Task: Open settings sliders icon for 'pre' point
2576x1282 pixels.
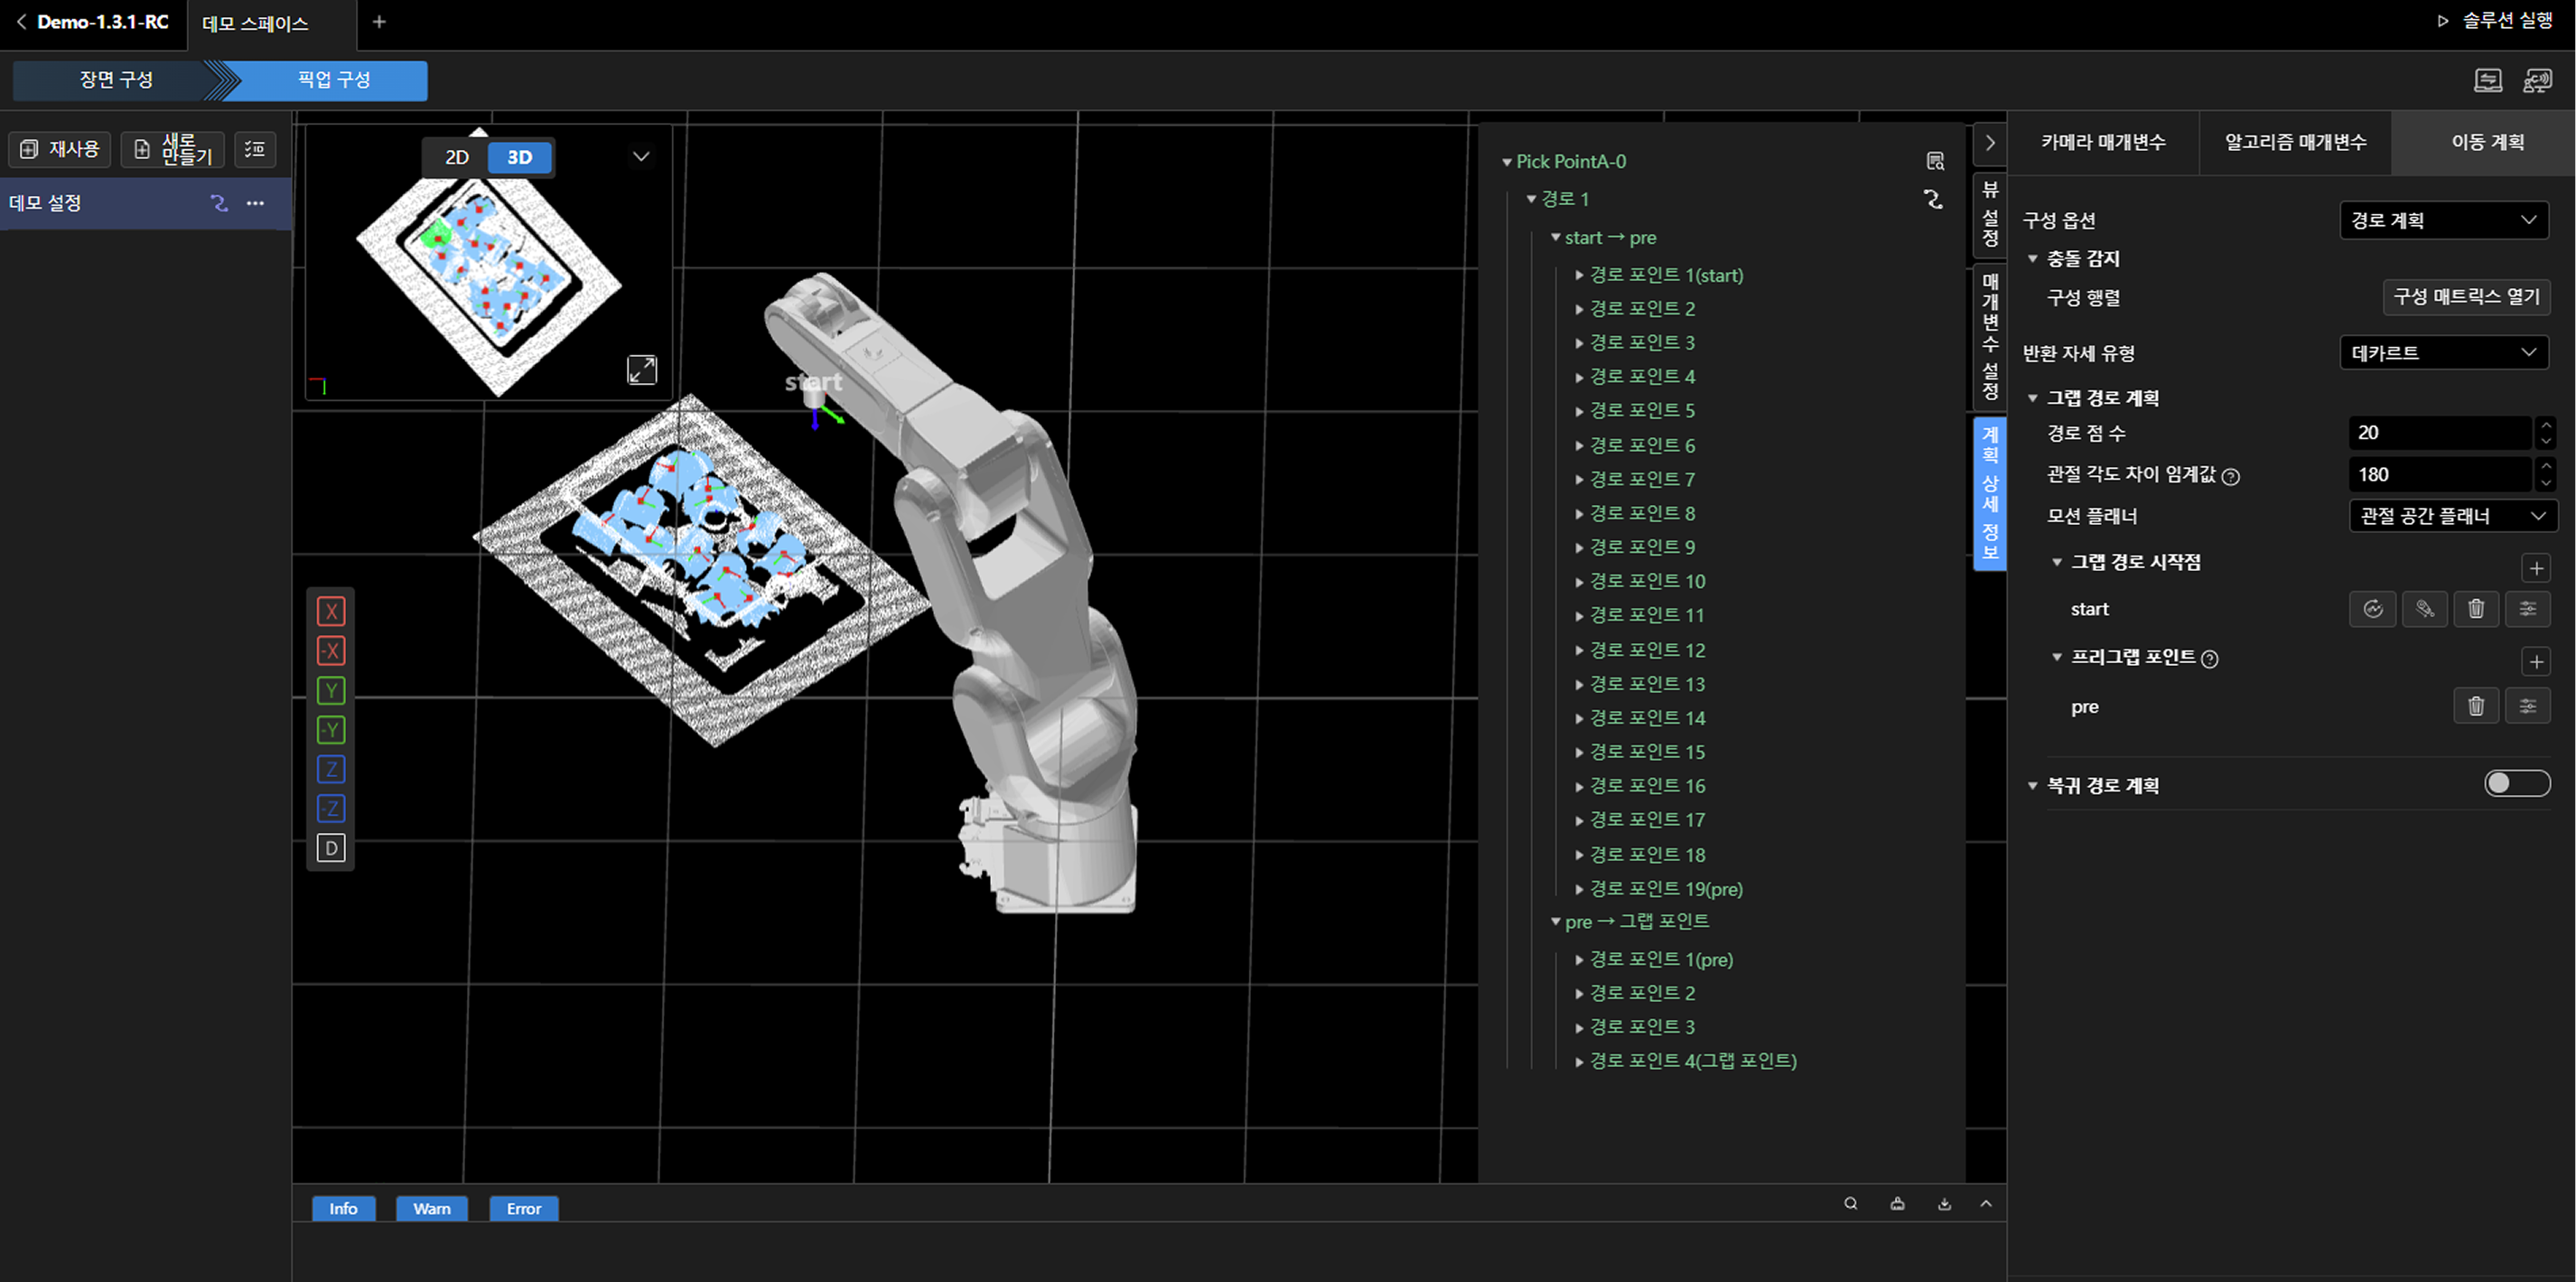Action: [2527, 706]
